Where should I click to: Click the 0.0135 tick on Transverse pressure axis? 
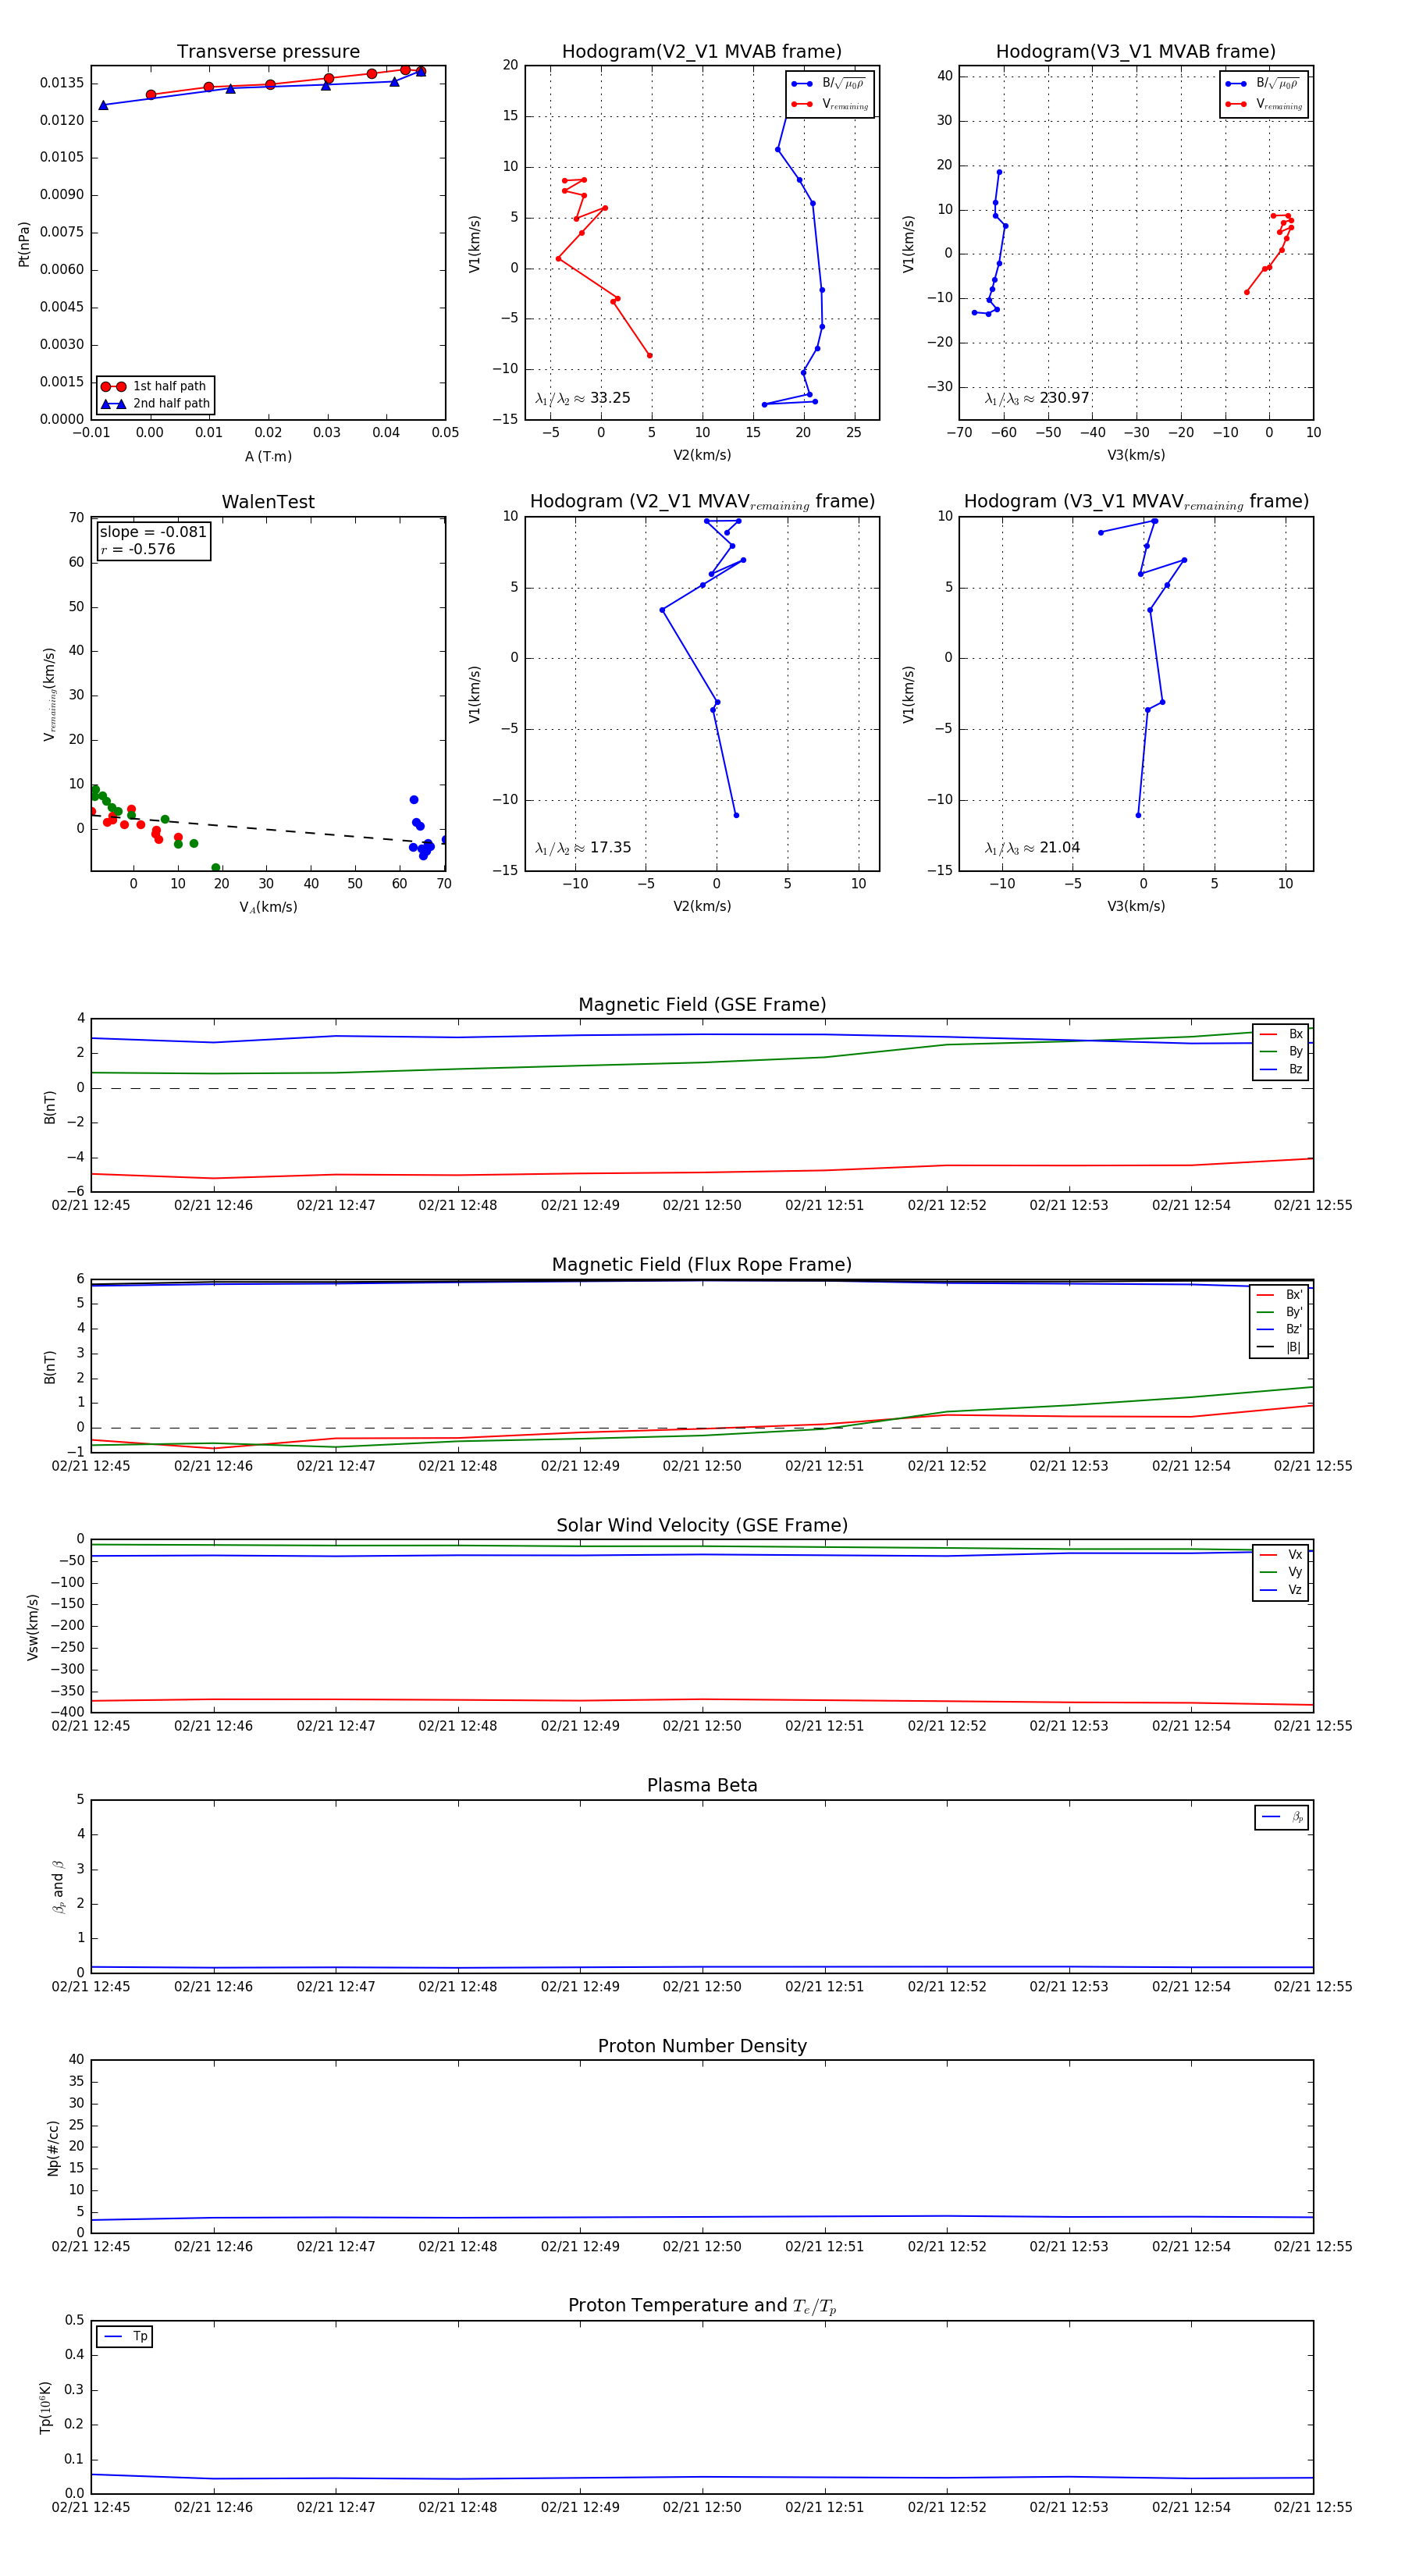tap(62, 83)
